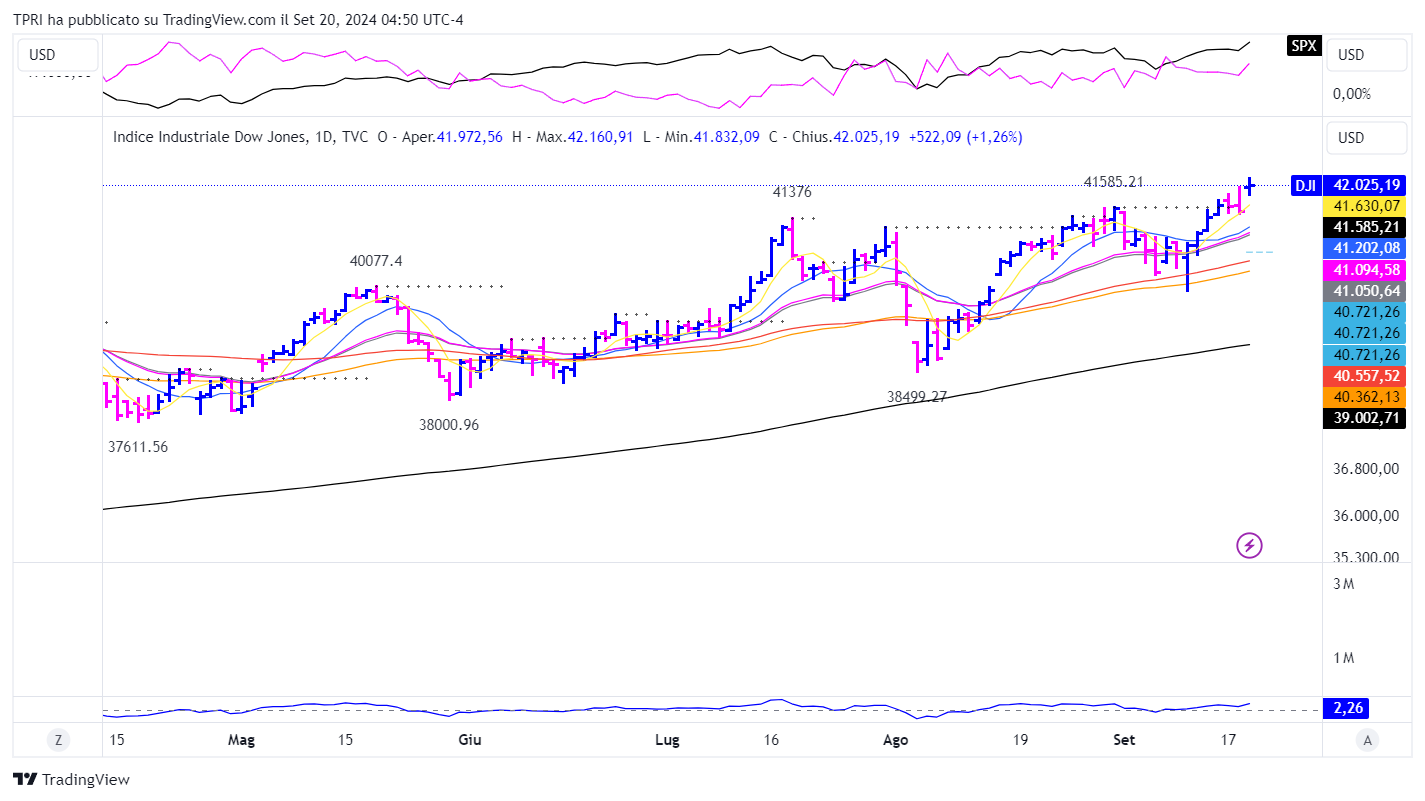Click the red 40.557,52 price label

click(x=1364, y=375)
